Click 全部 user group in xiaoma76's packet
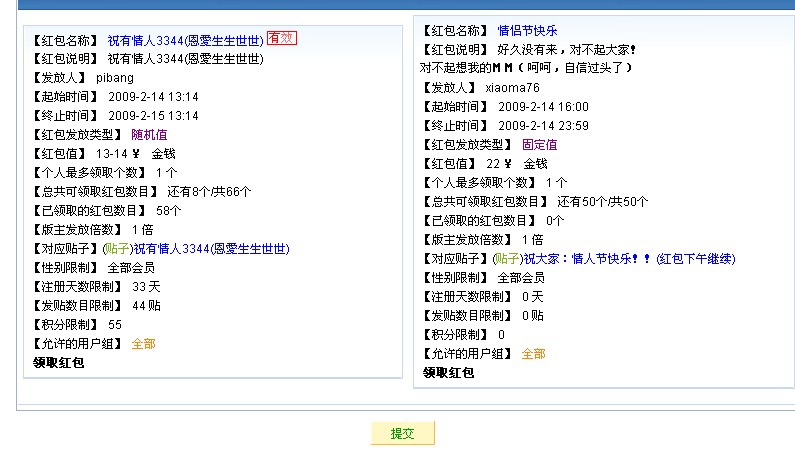Viewport: 795px width, 461px height. (x=533, y=353)
